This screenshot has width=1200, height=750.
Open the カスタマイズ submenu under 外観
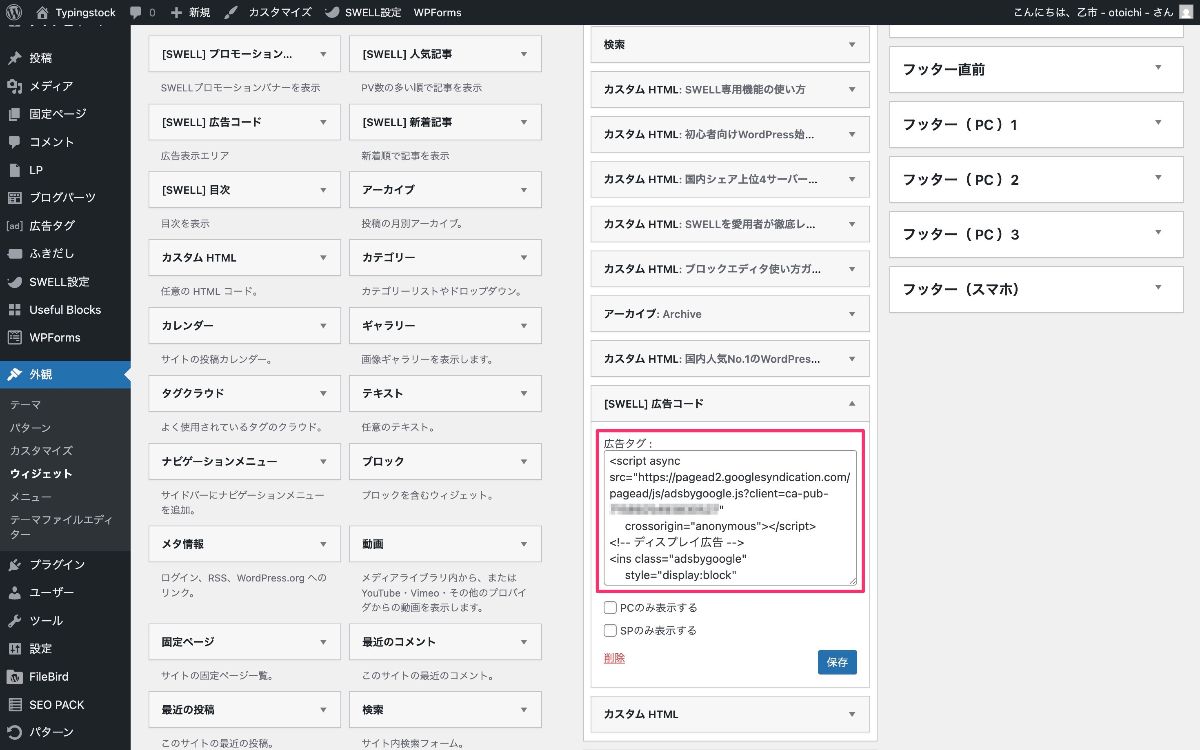click(x=41, y=451)
